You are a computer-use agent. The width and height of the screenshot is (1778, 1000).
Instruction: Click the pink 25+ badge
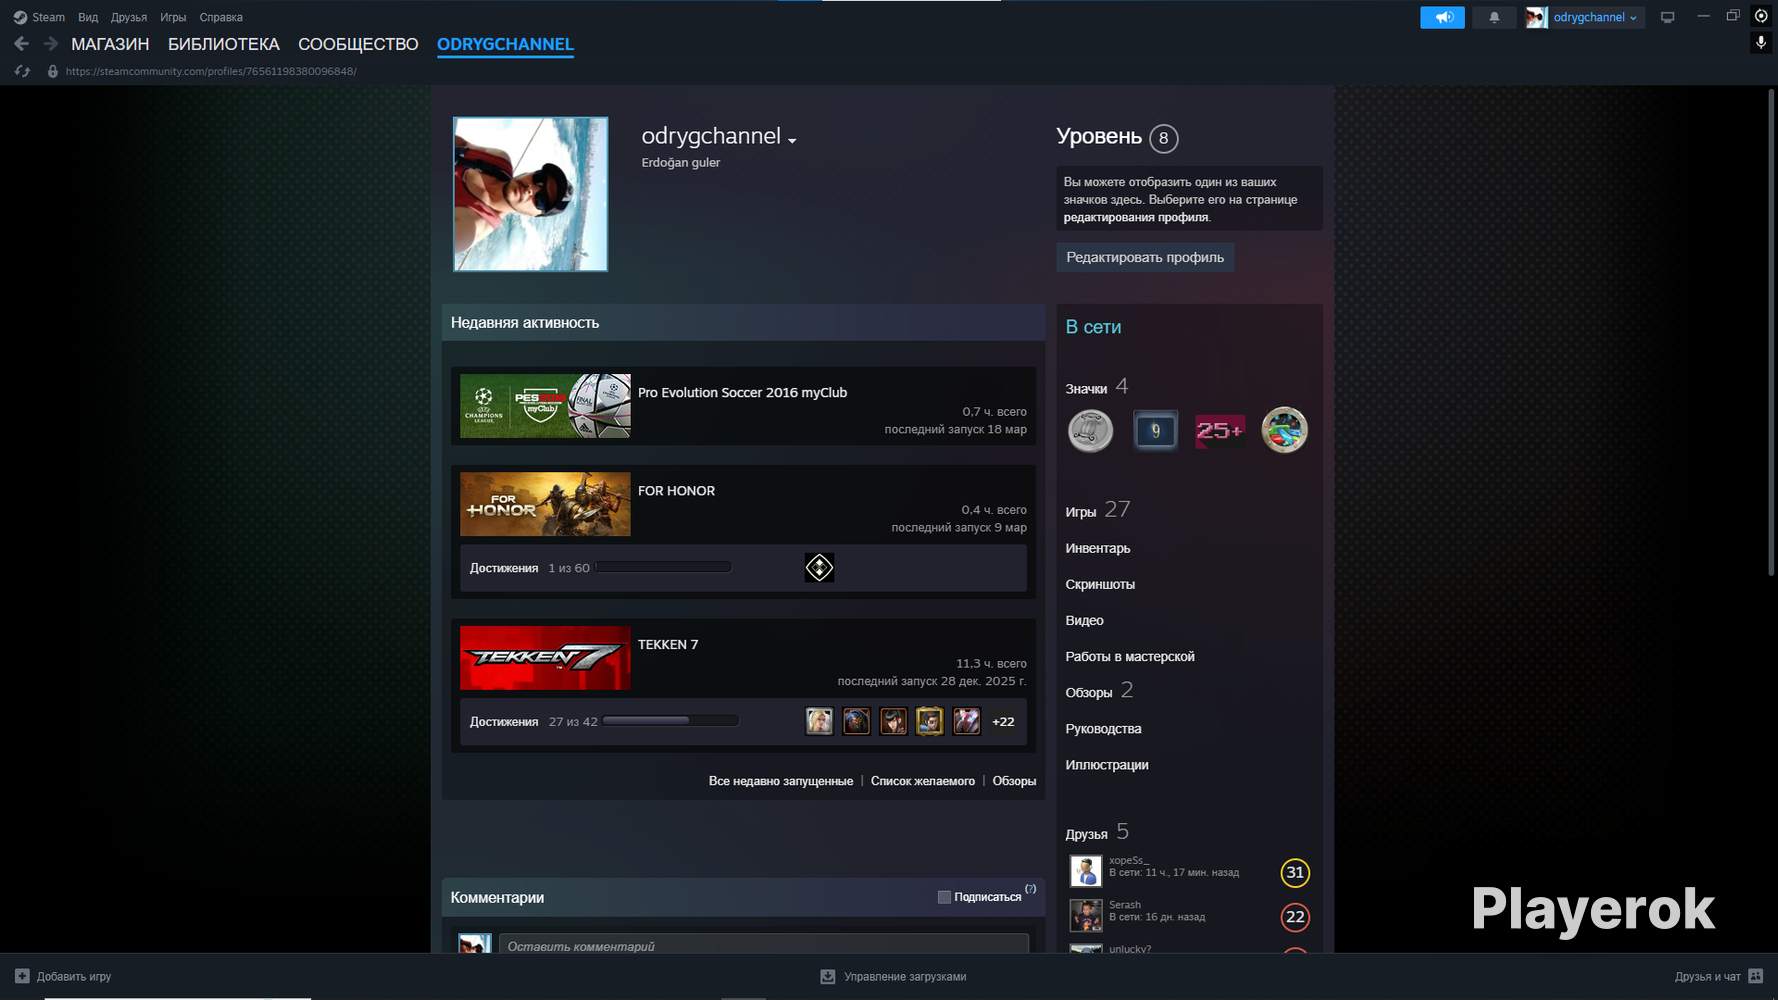coord(1220,431)
